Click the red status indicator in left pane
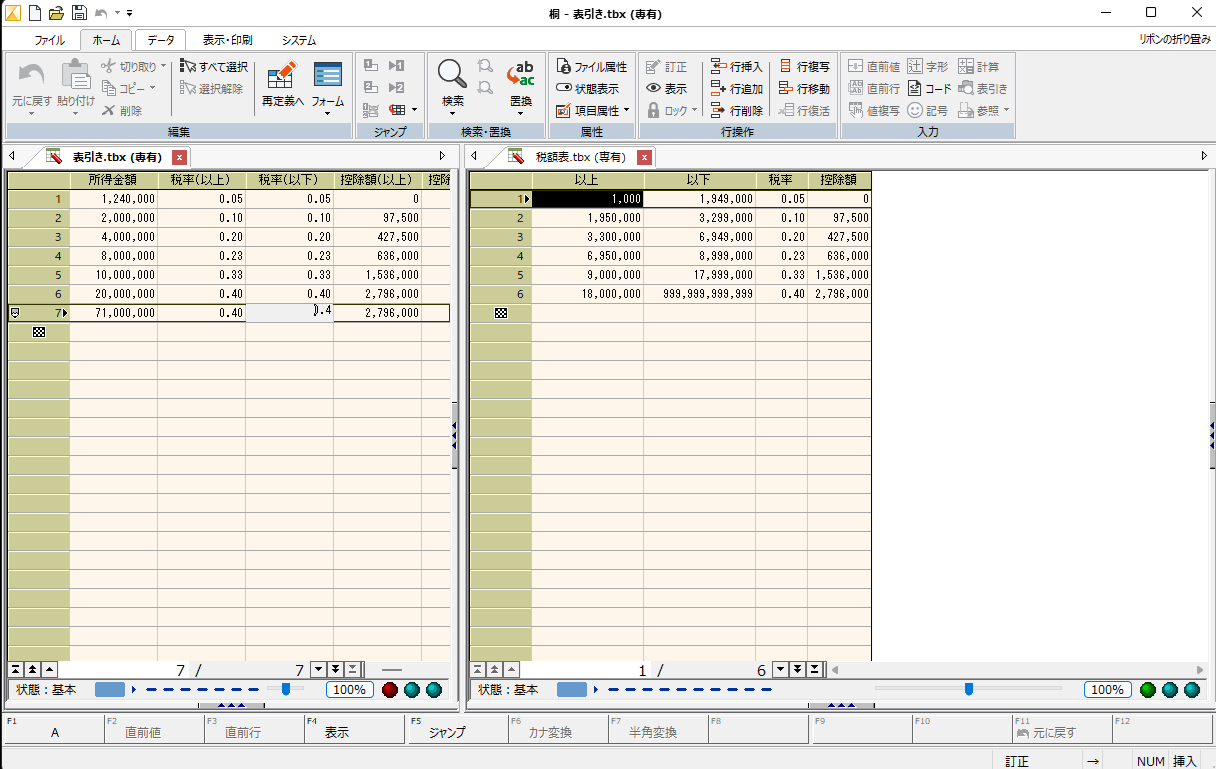1216x769 pixels. 390,690
